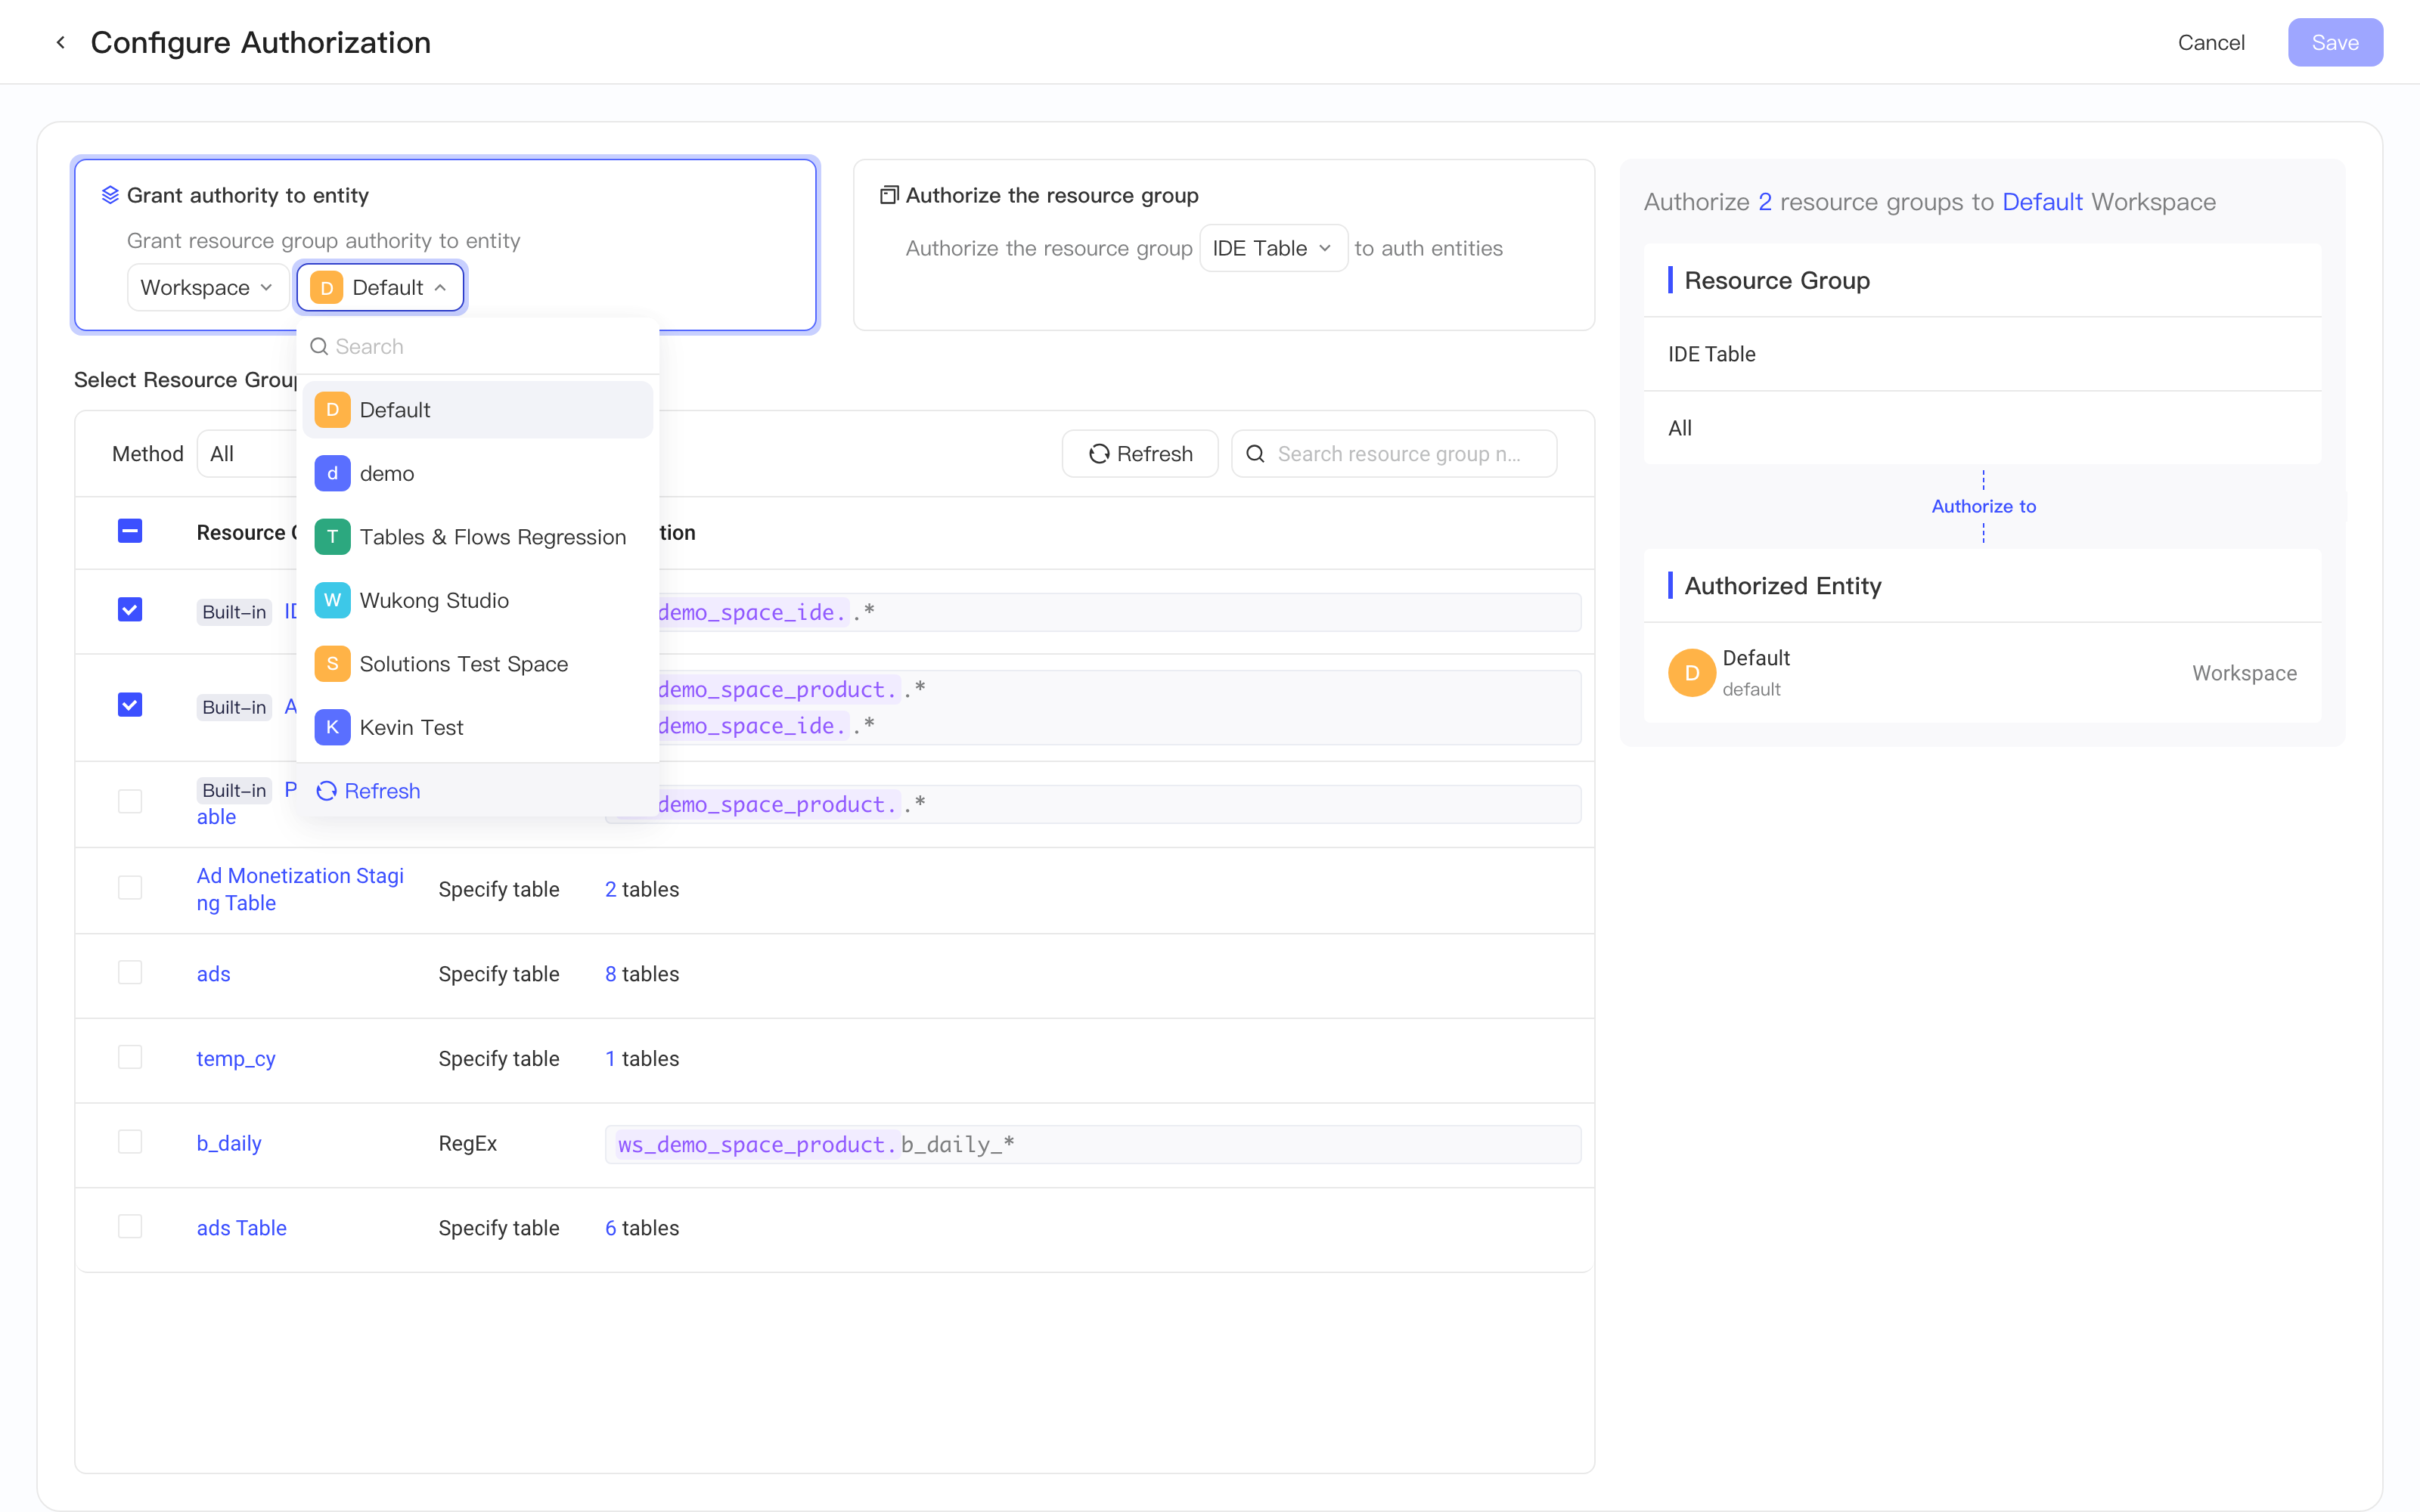The image size is (2420, 1512).
Task: Choose Wukong Studio workspace option
Action: (x=478, y=600)
